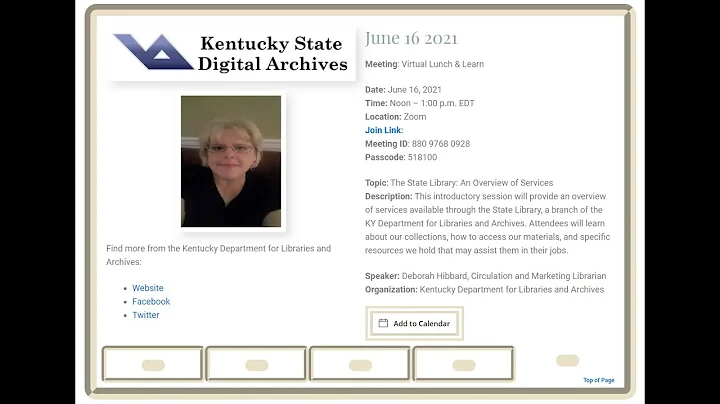Click the Noon – 1:00 p.m. EDT time text

click(x=432, y=103)
